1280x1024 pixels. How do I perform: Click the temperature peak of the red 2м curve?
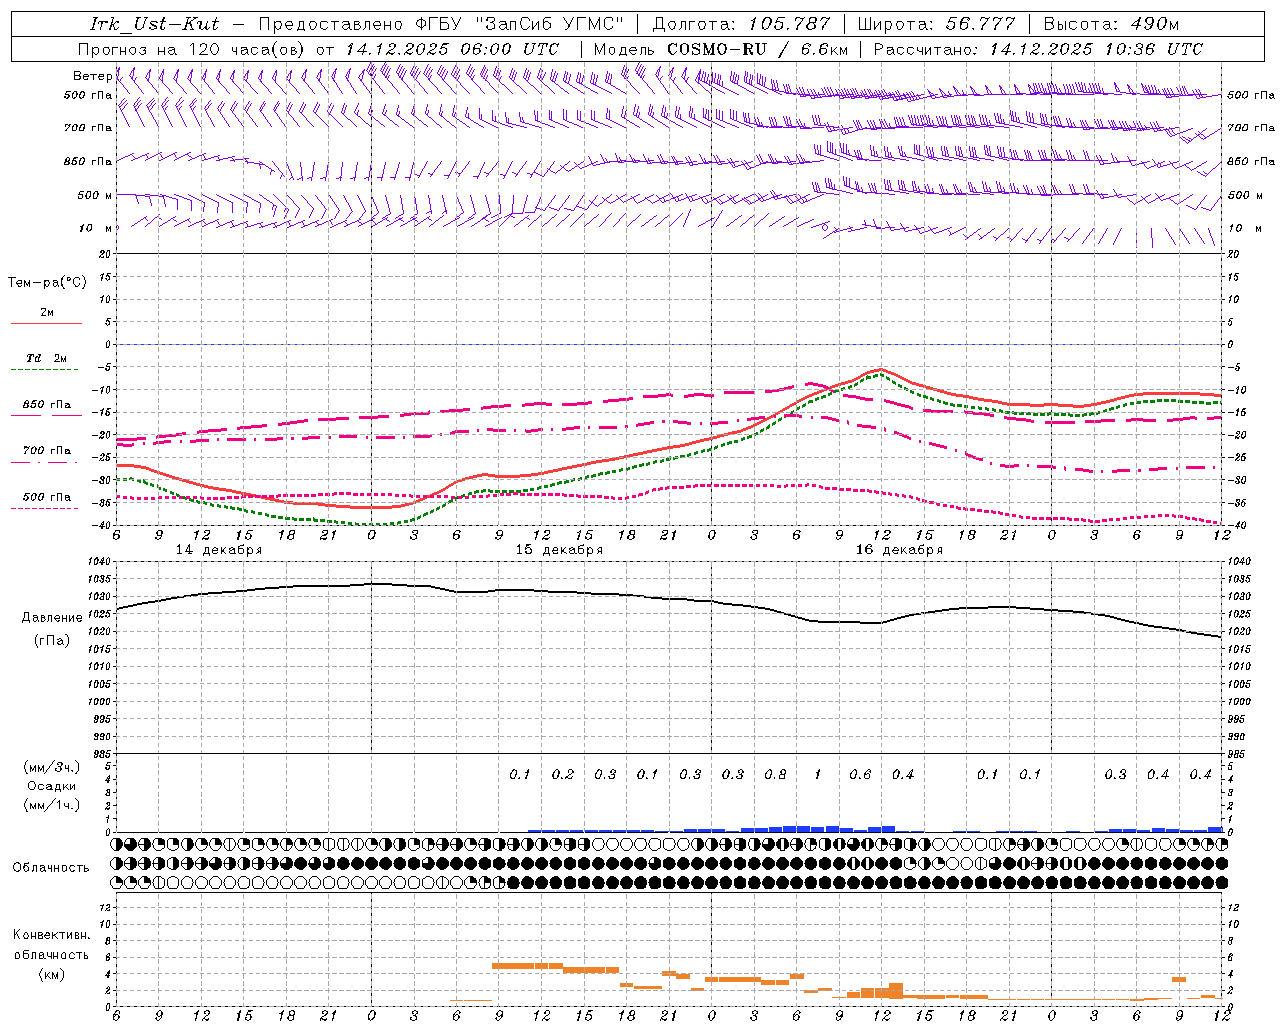pyautogui.click(x=880, y=369)
